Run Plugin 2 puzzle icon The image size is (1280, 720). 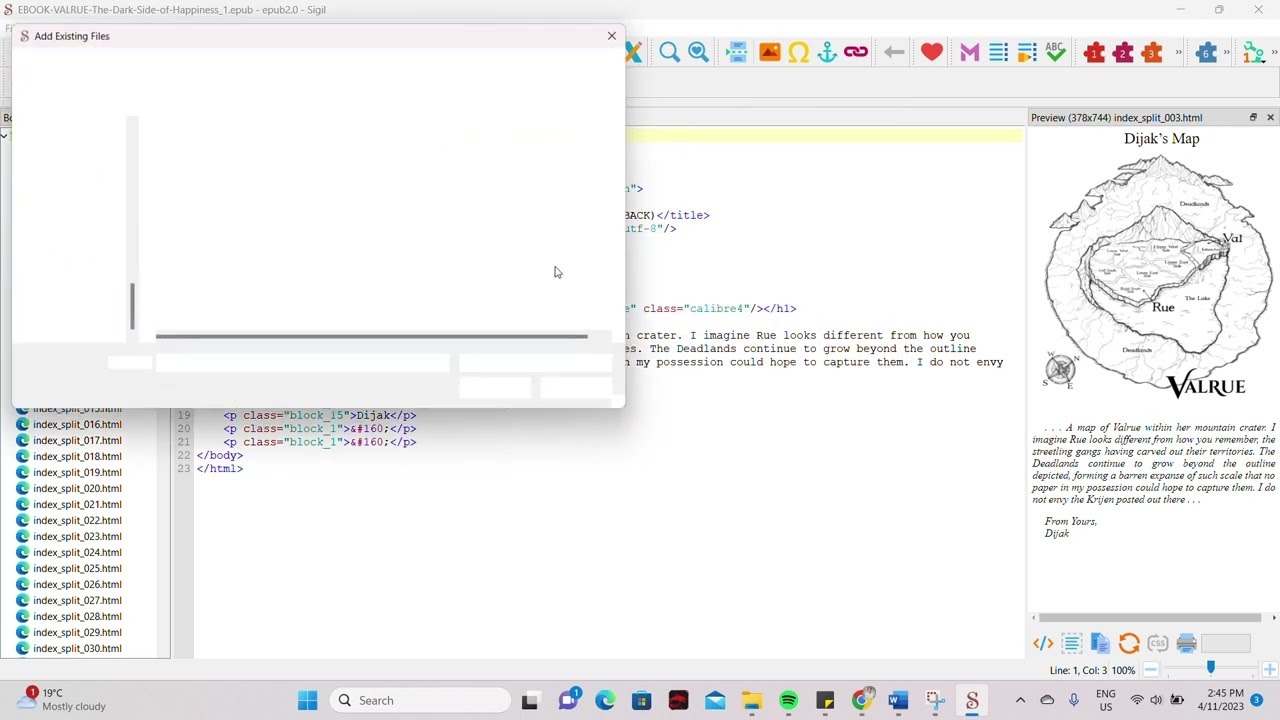1123,52
